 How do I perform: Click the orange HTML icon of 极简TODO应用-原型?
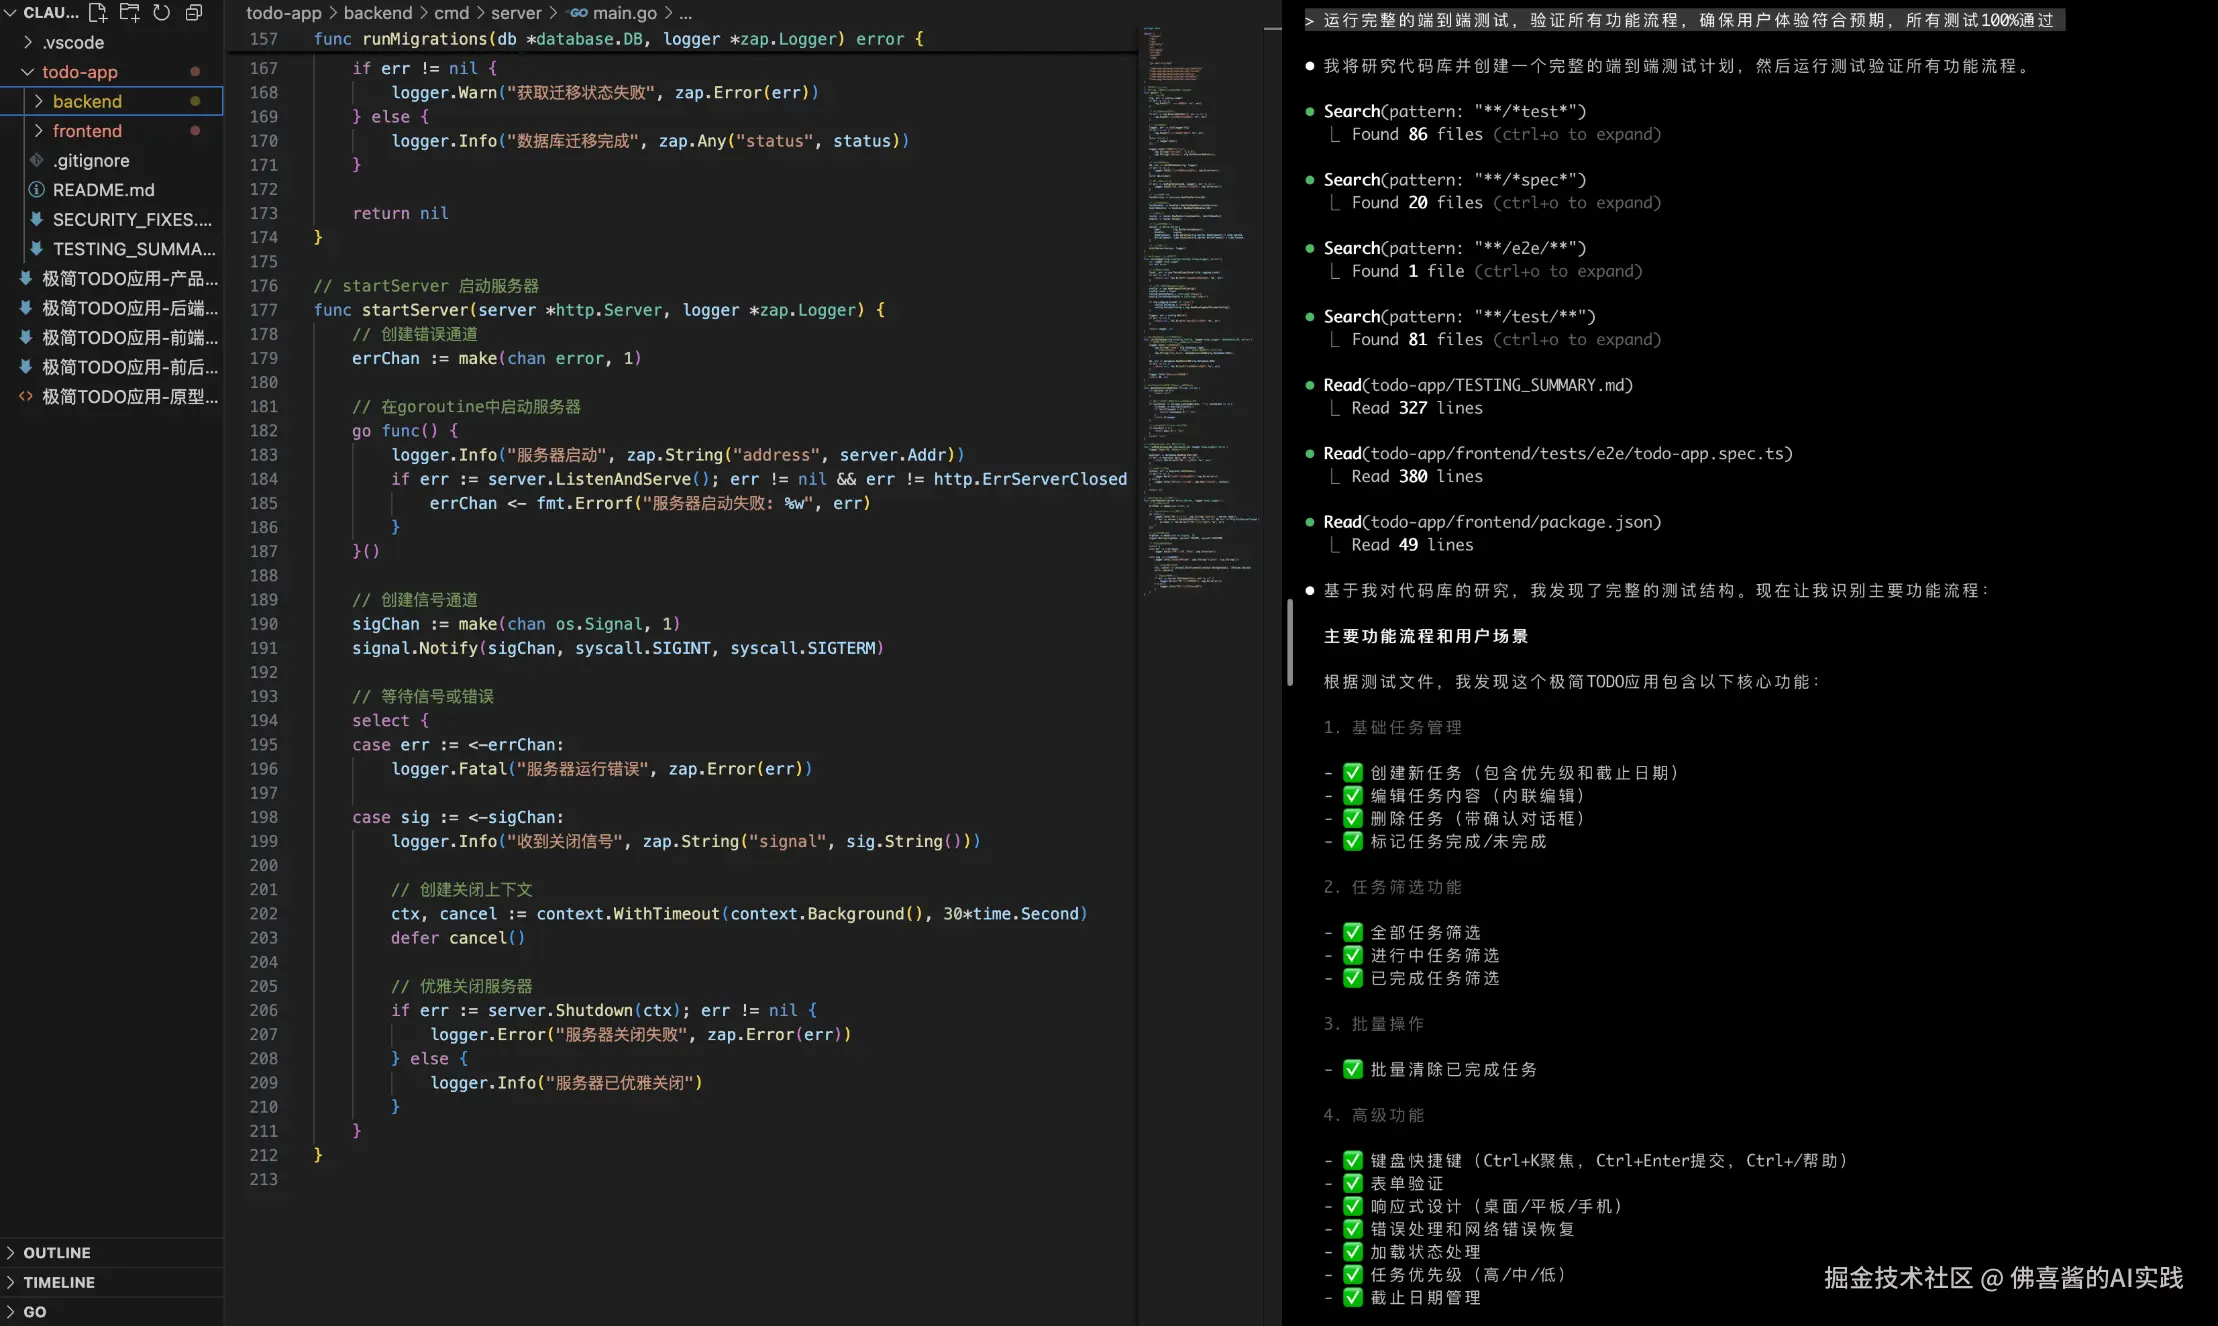(x=26, y=397)
